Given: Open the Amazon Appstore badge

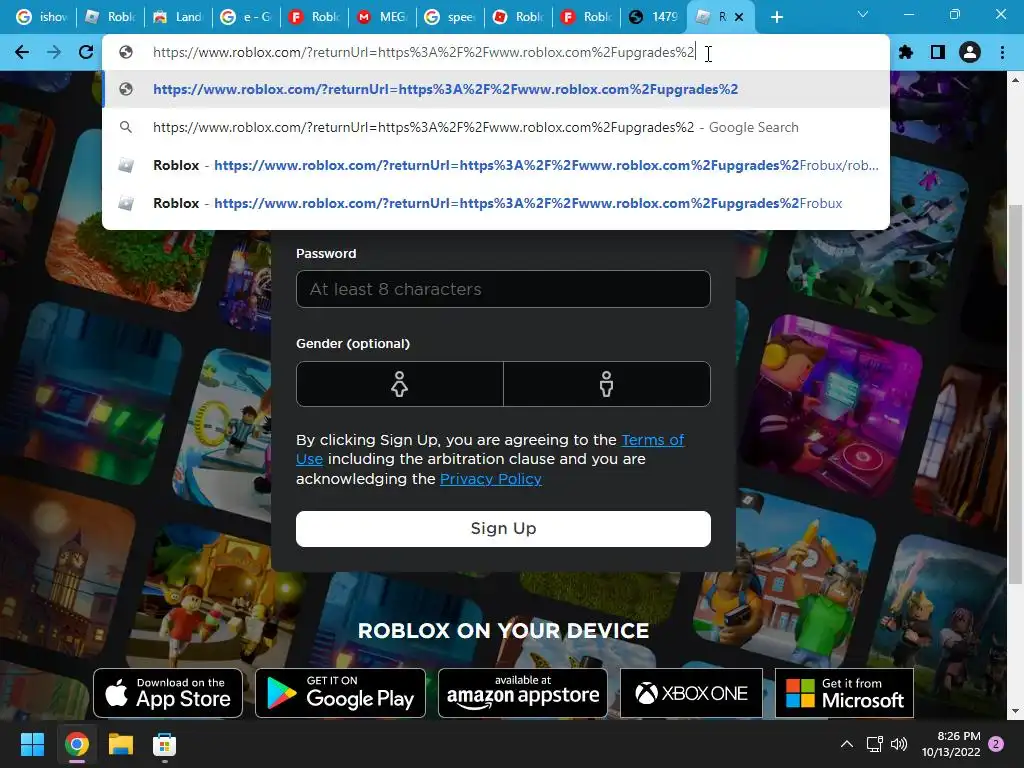Looking at the screenshot, I should point(522,693).
